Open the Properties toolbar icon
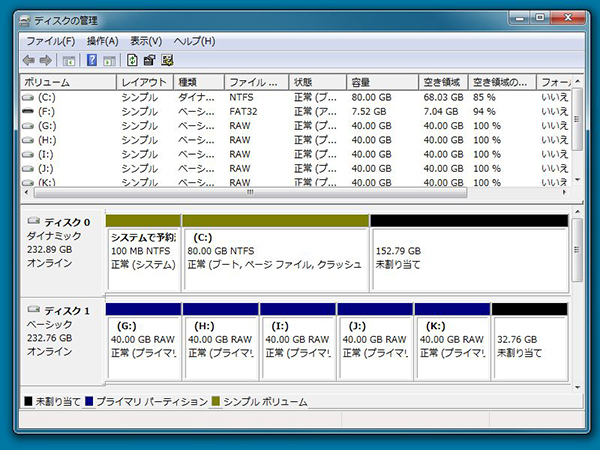The width and height of the screenshot is (600, 450). [x=150, y=60]
